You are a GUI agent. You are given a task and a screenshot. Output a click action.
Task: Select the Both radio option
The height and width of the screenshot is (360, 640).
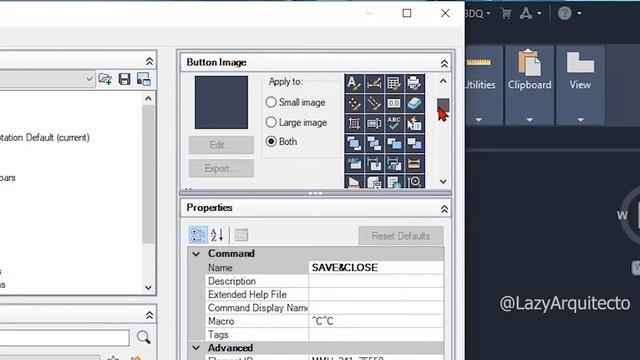[x=271, y=141]
